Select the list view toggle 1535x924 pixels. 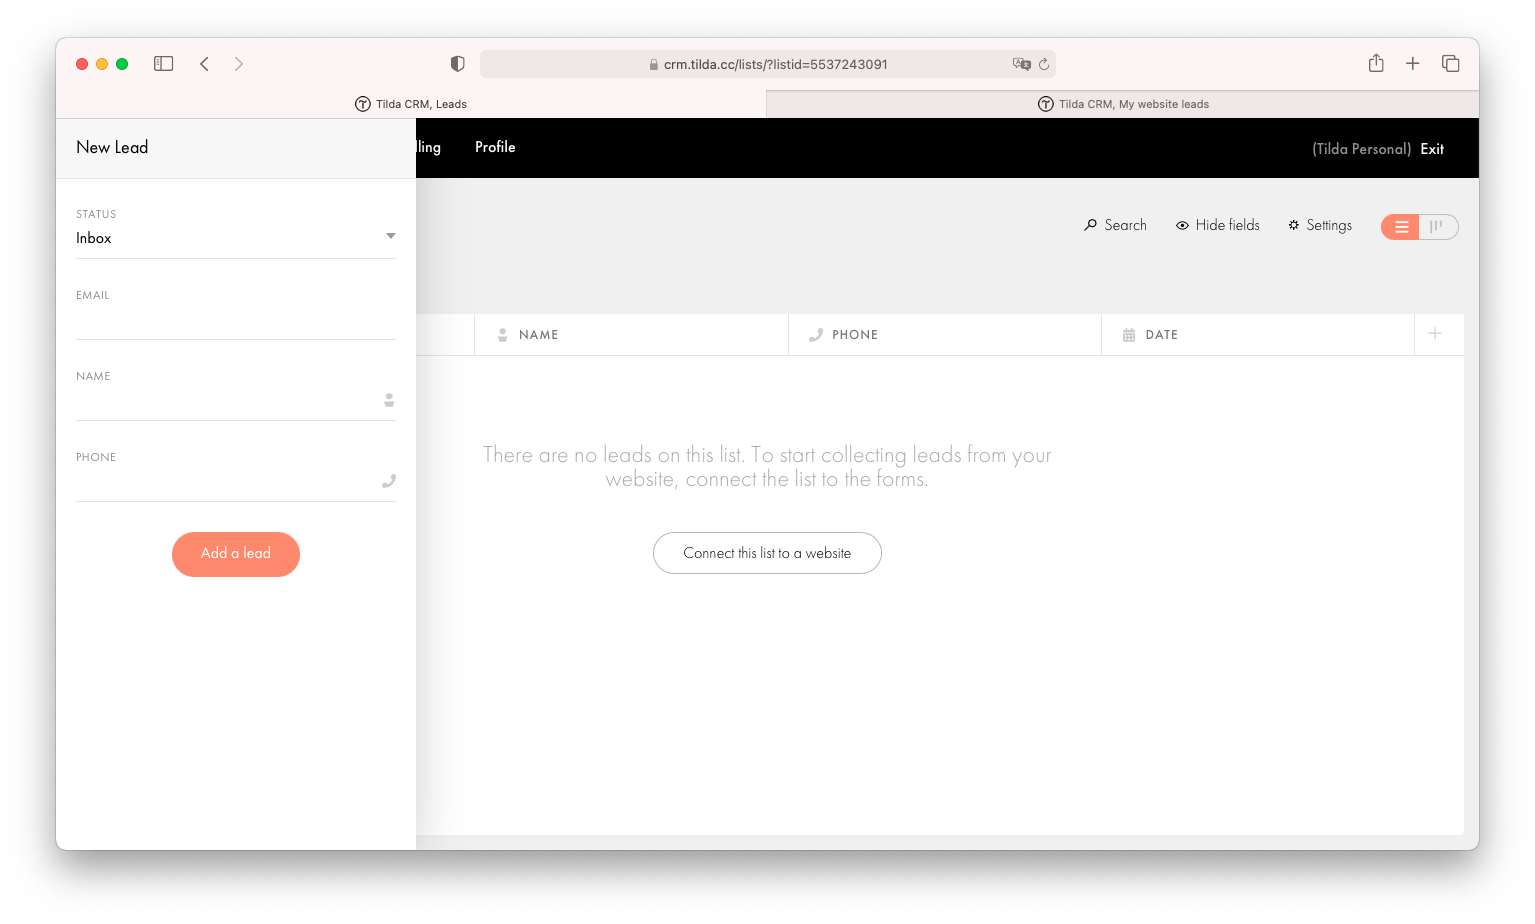click(1400, 227)
